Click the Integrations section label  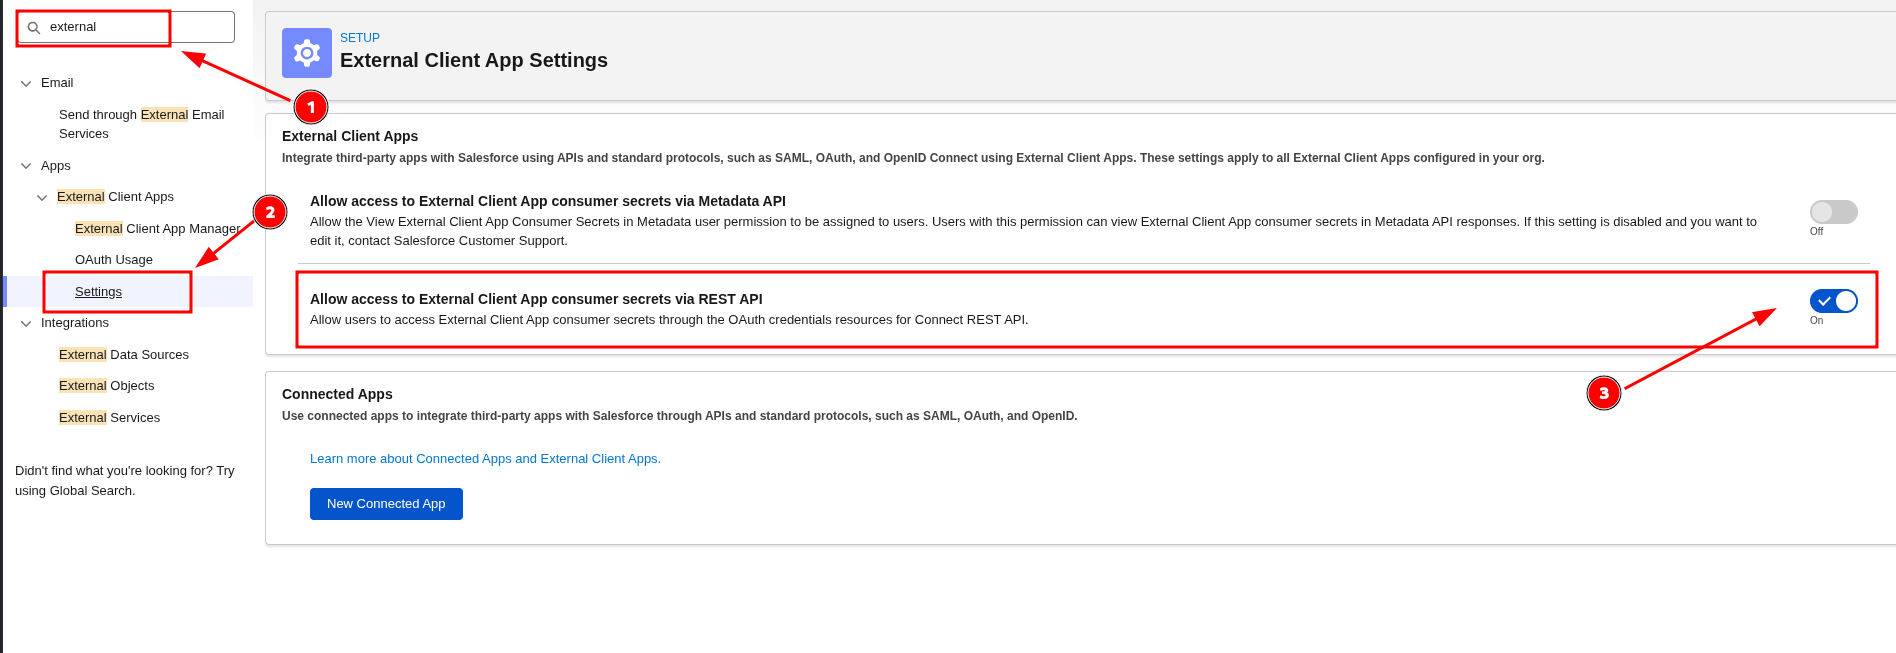[x=75, y=323]
